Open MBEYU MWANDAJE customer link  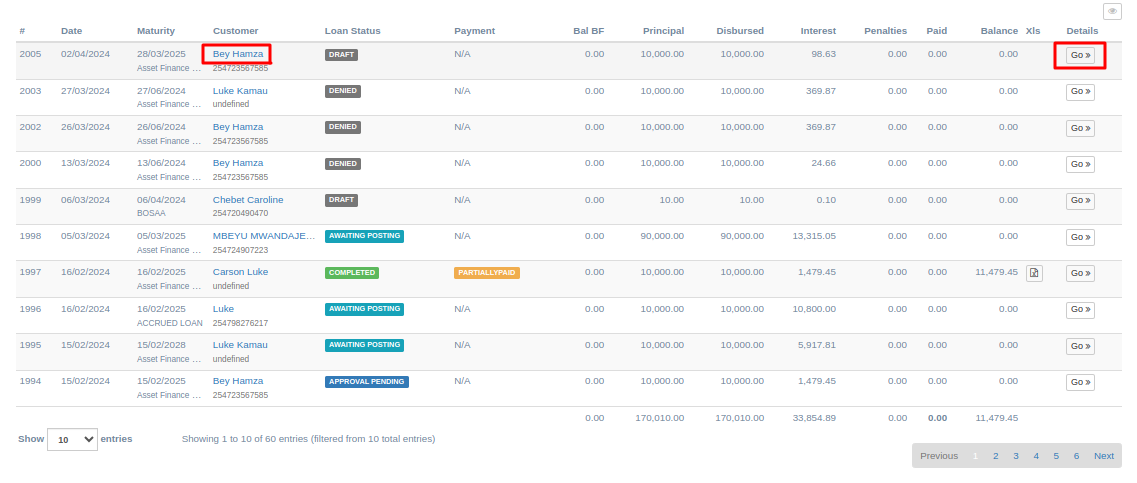pyautogui.click(x=264, y=236)
